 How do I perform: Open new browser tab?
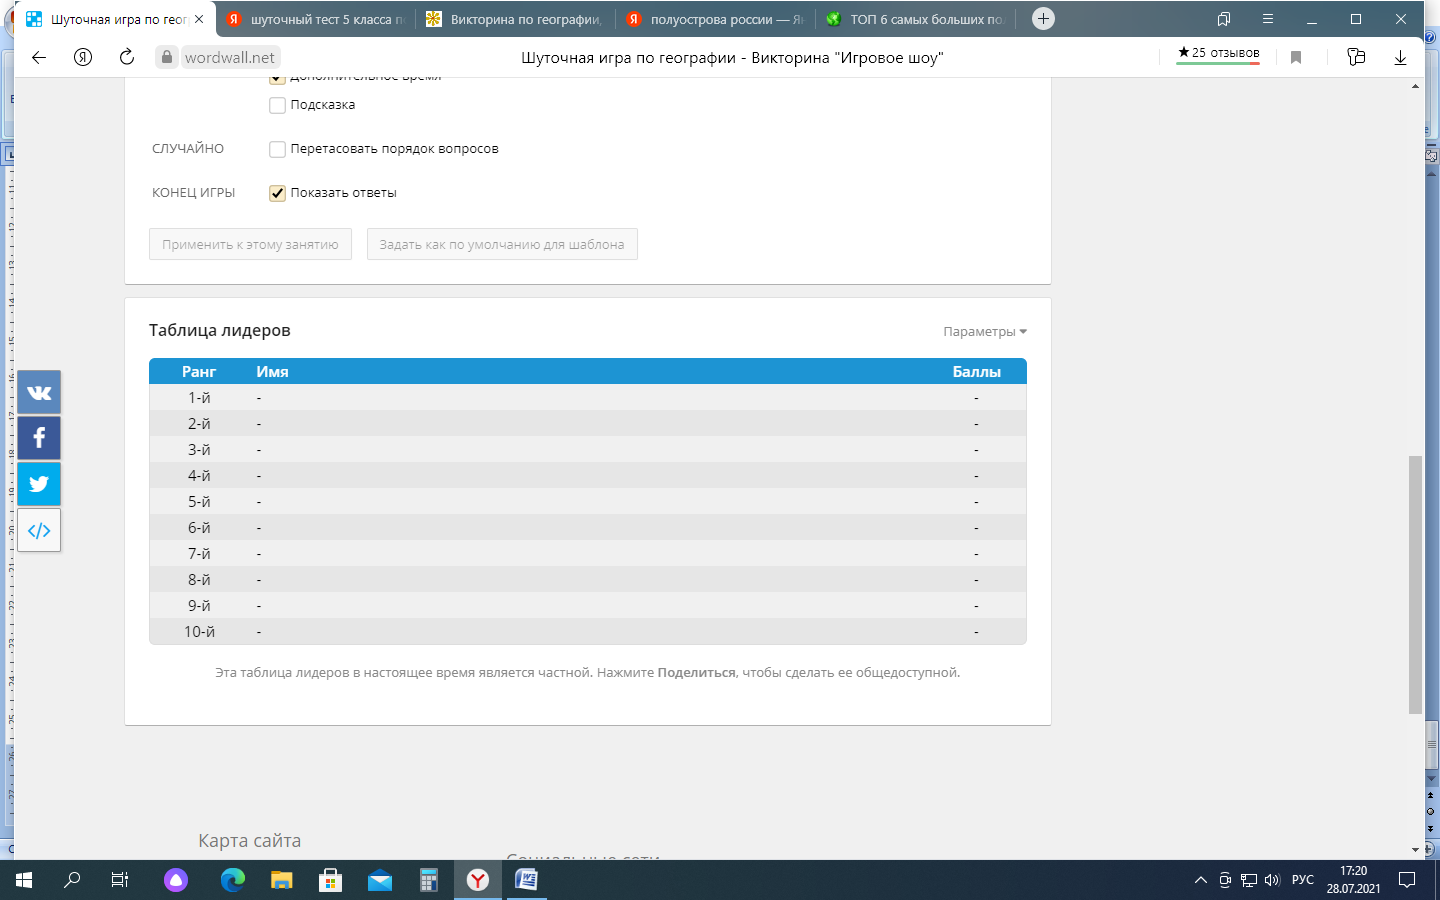tap(1043, 18)
